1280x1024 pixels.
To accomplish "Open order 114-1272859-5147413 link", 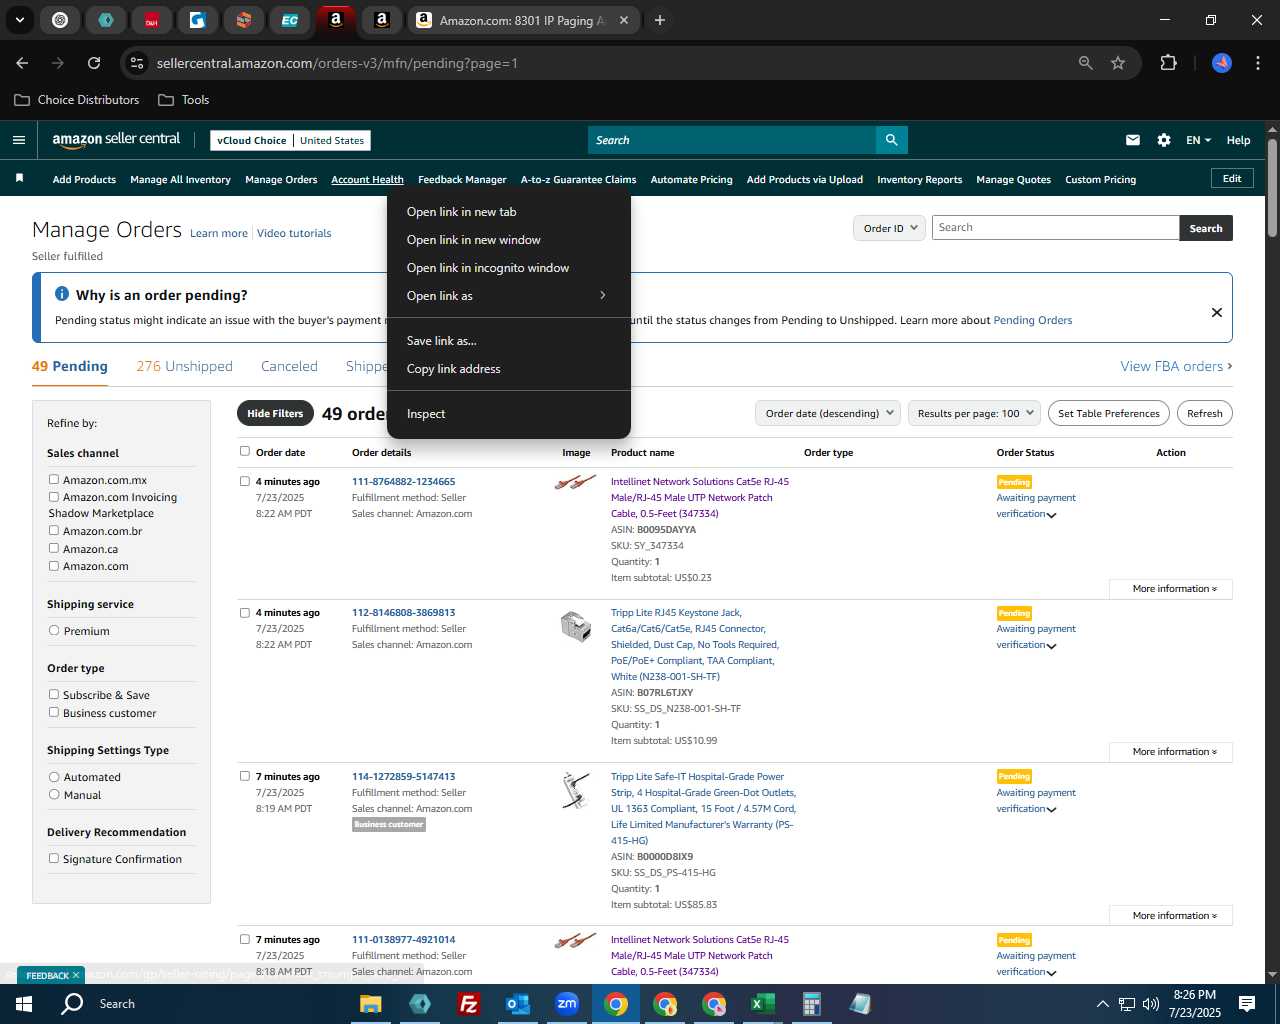I will click(403, 776).
